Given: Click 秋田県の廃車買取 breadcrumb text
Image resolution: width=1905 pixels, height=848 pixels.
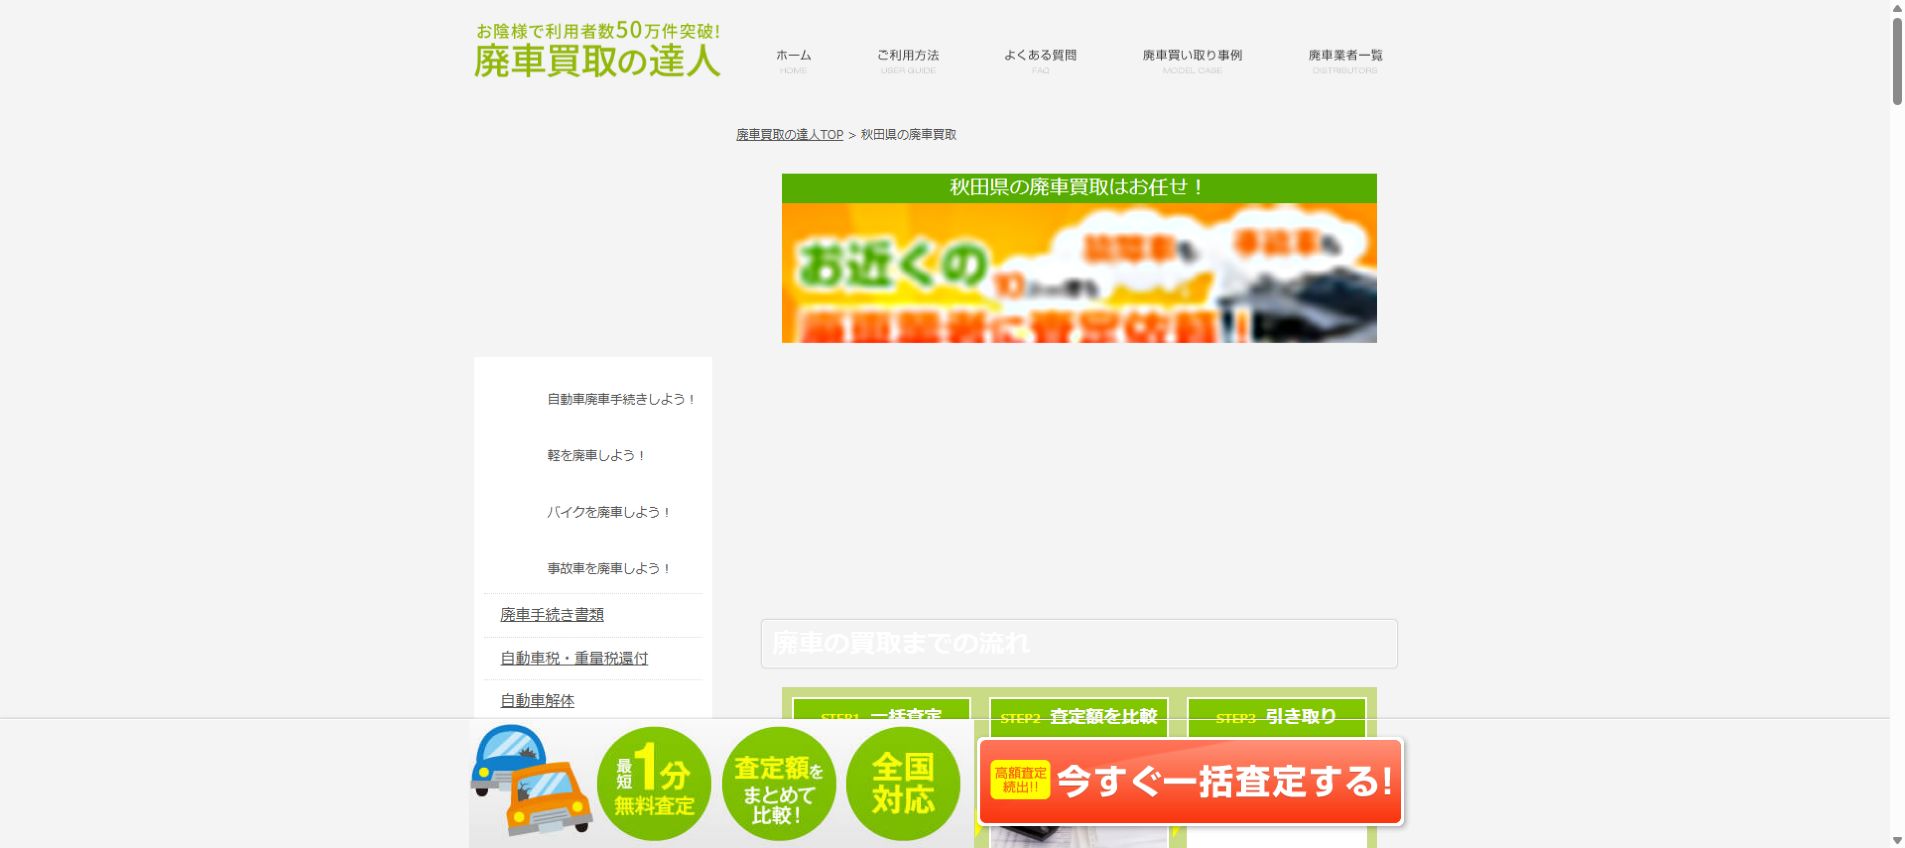Looking at the screenshot, I should pos(908,134).
